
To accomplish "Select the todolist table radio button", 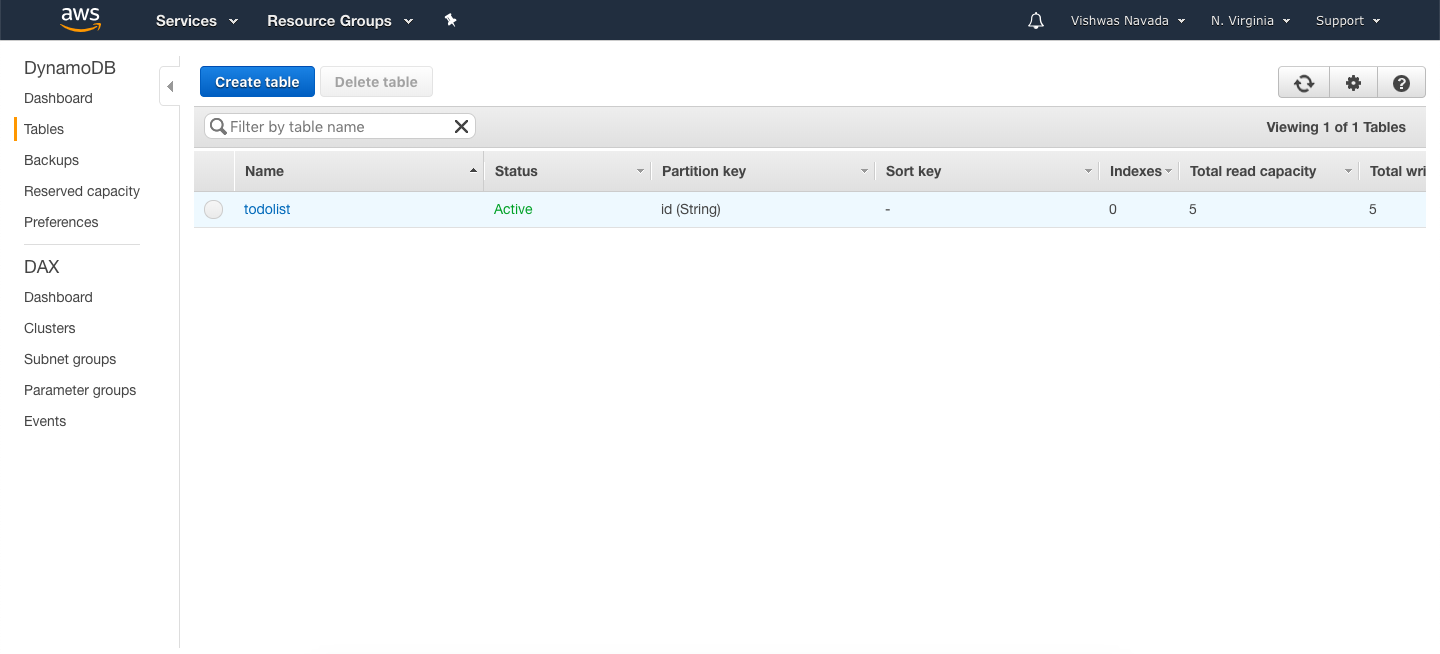I will [x=213, y=209].
